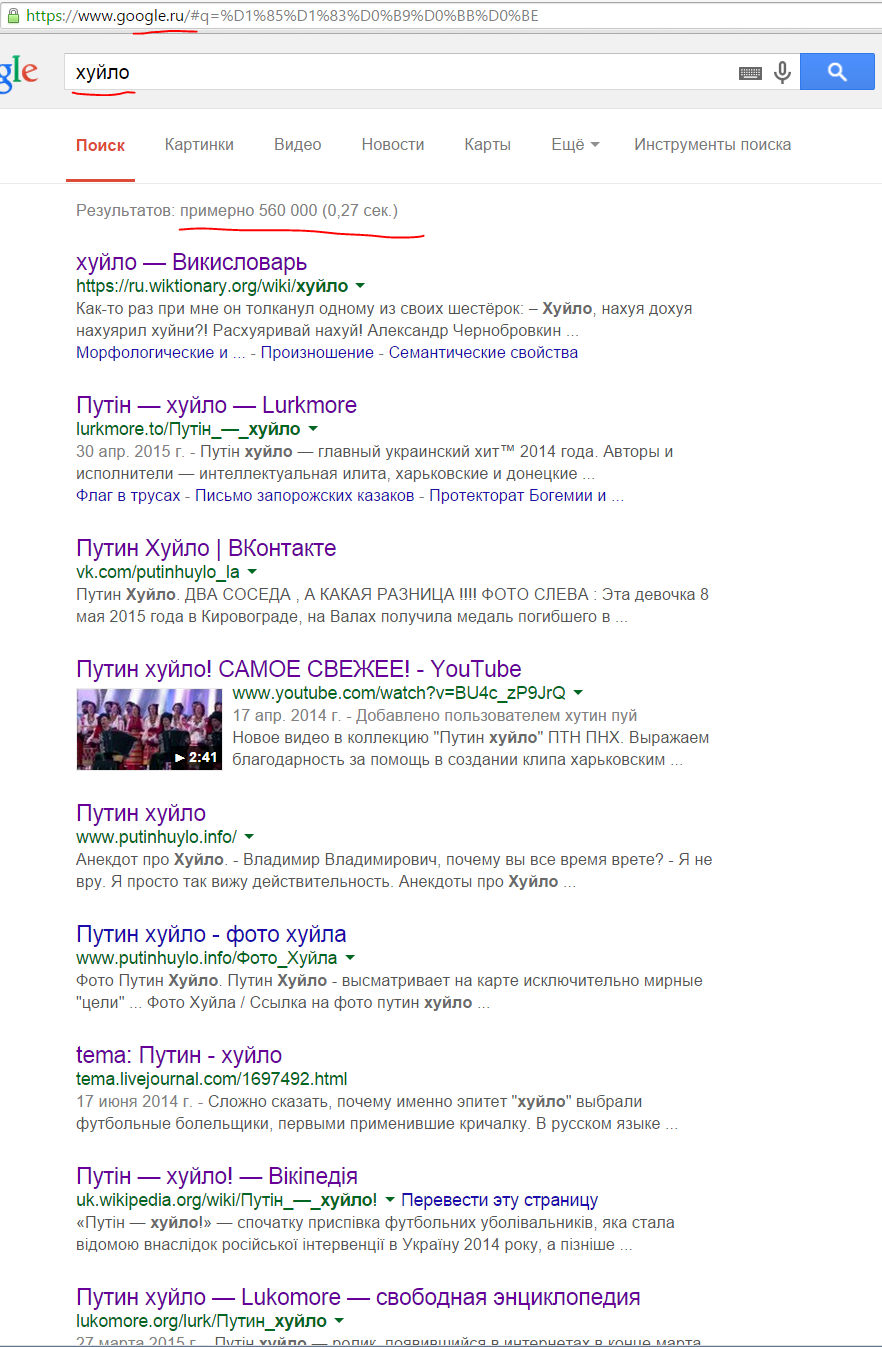Expand arrow next to uk.wikipedia.org URL
This screenshot has height=1347, width=882.
tap(390, 1200)
